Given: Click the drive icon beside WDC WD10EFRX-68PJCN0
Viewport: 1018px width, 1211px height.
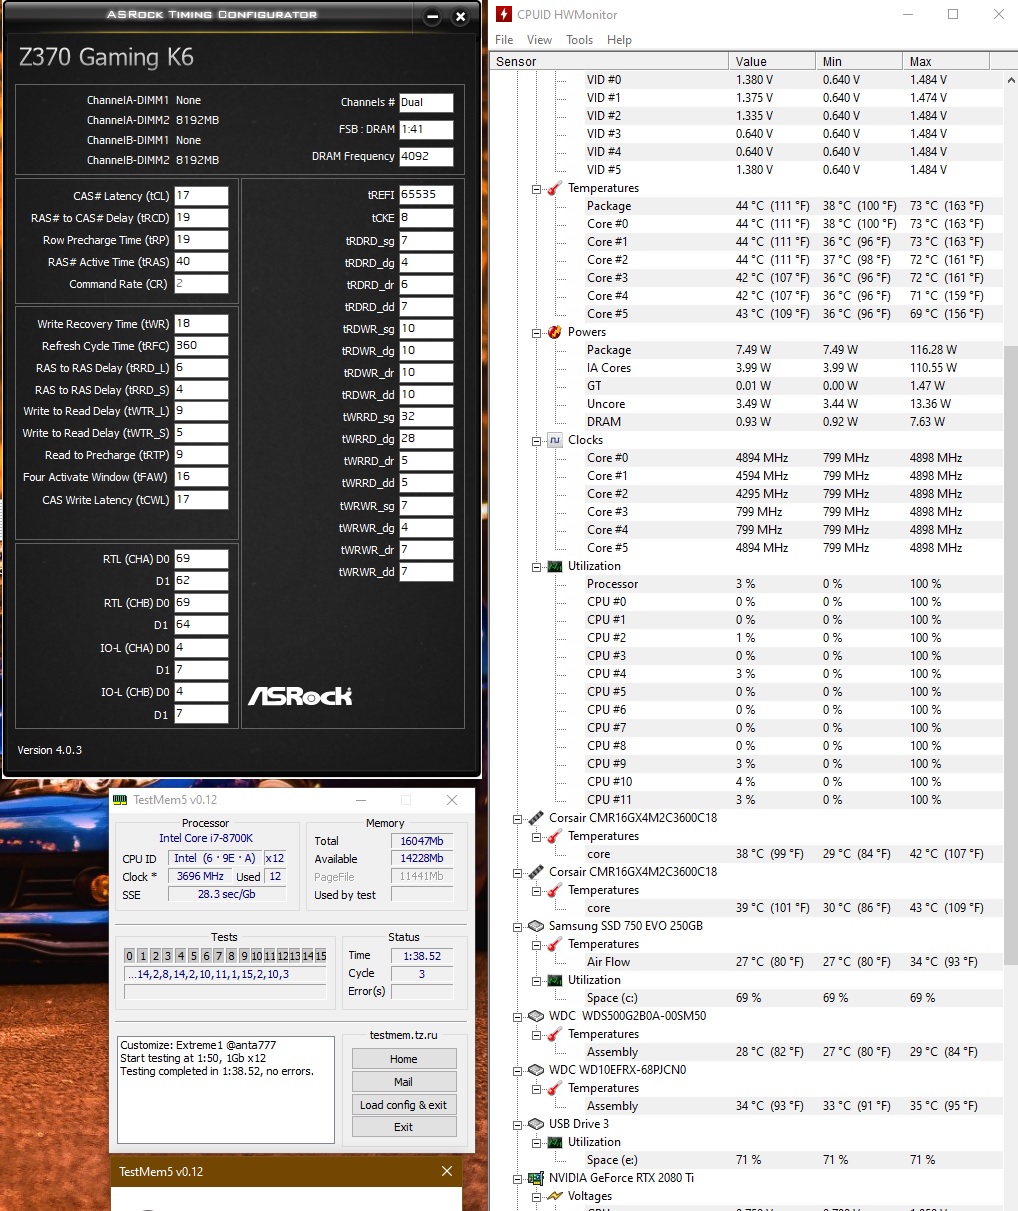Looking at the screenshot, I should (x=536, y=1070).
